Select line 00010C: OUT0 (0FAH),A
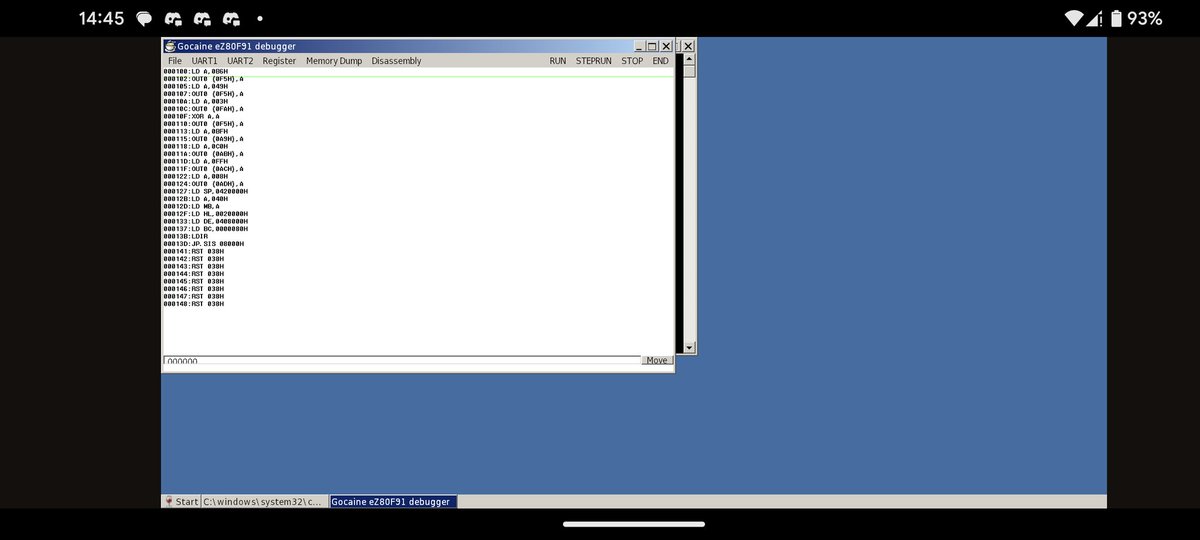This screenshot has height=540, width=1200. (204, 108)
